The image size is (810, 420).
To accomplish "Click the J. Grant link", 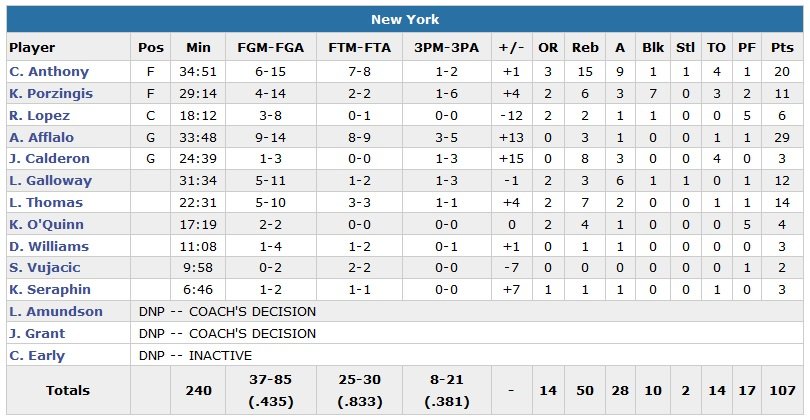I will click(x=36, y=333).
